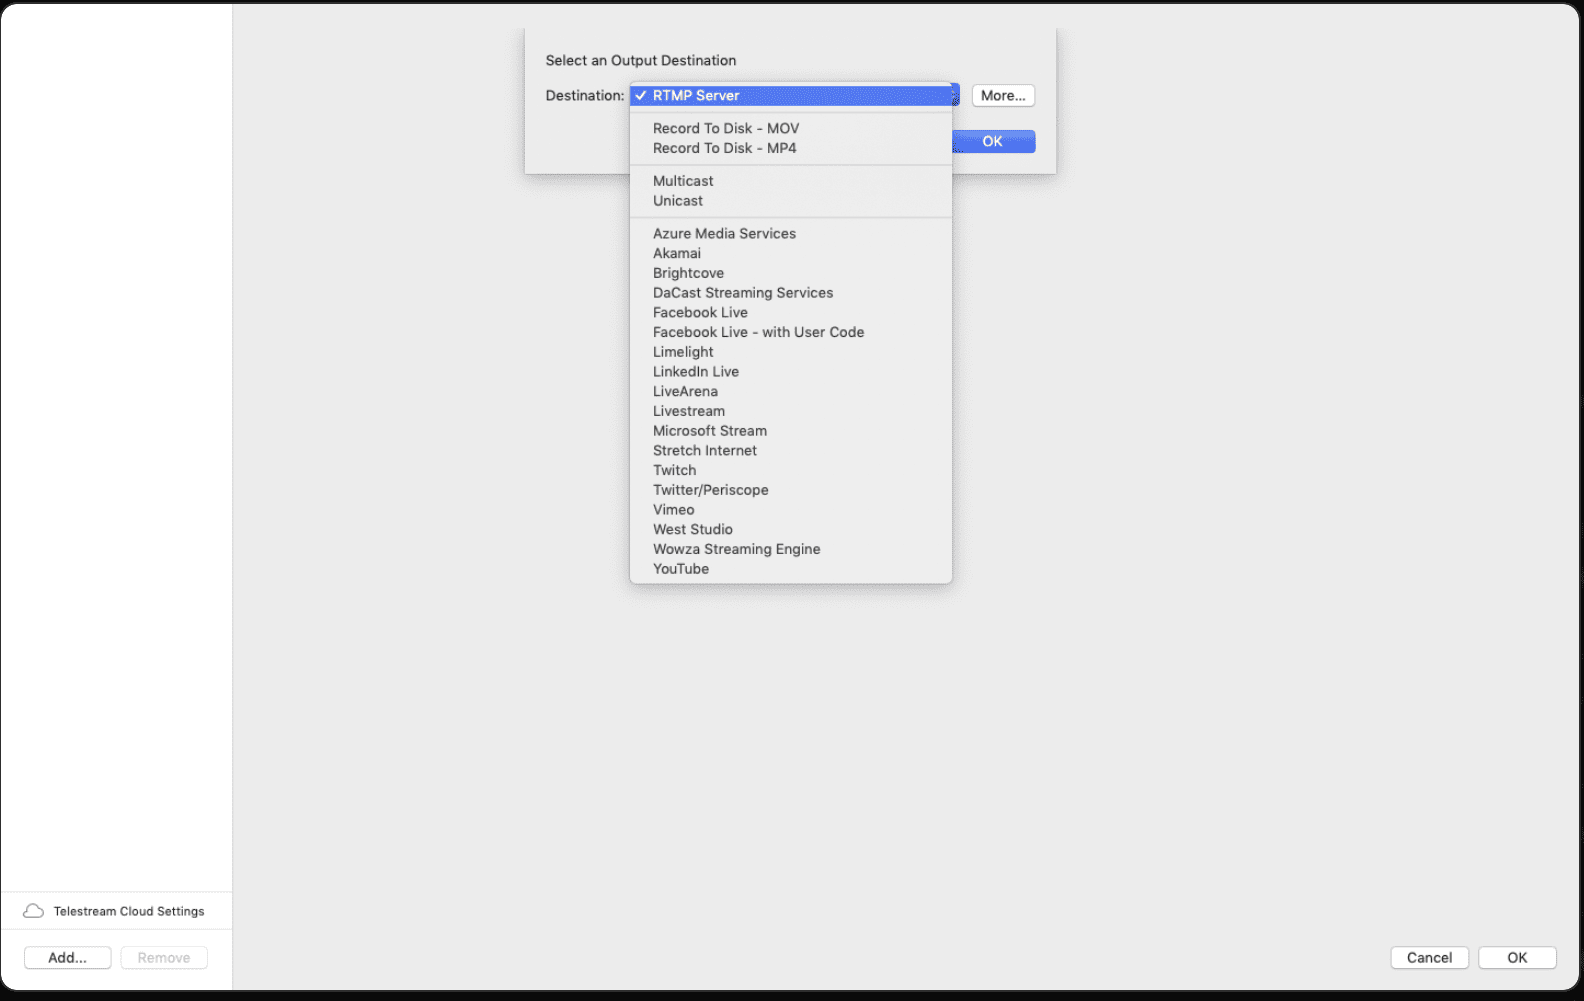Click Cancel at the bottom right
Screen dimensions: 1584x1001
[x=1430, y=958]
